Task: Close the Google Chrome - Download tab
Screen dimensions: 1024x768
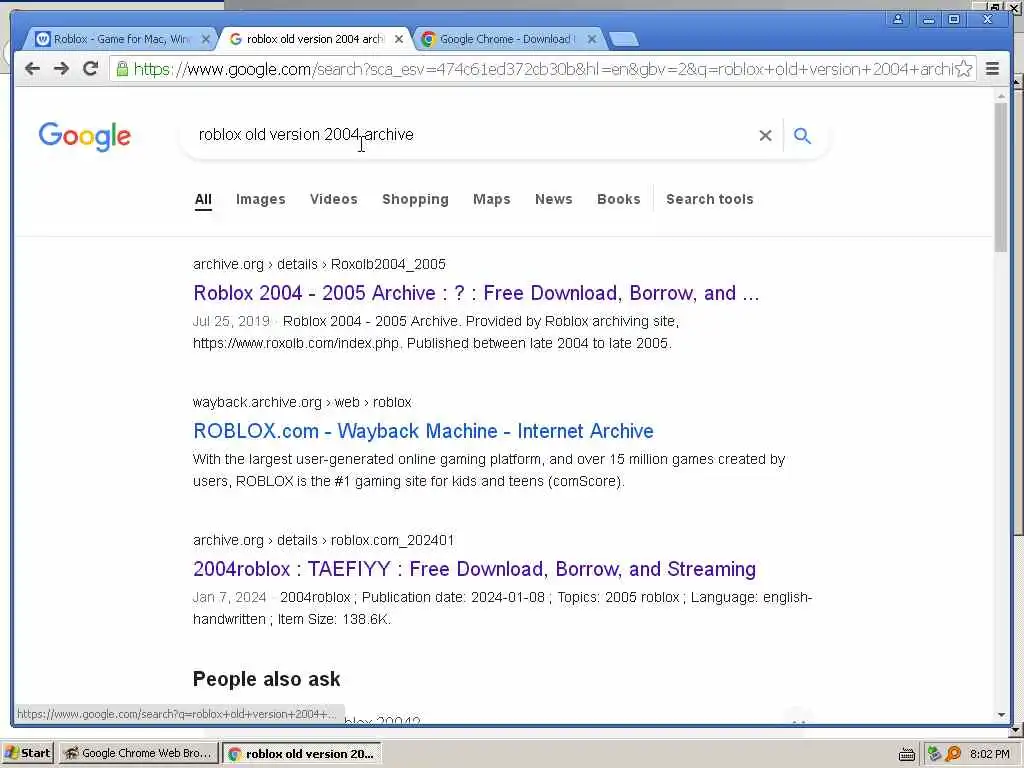Action: coord(592,39)
